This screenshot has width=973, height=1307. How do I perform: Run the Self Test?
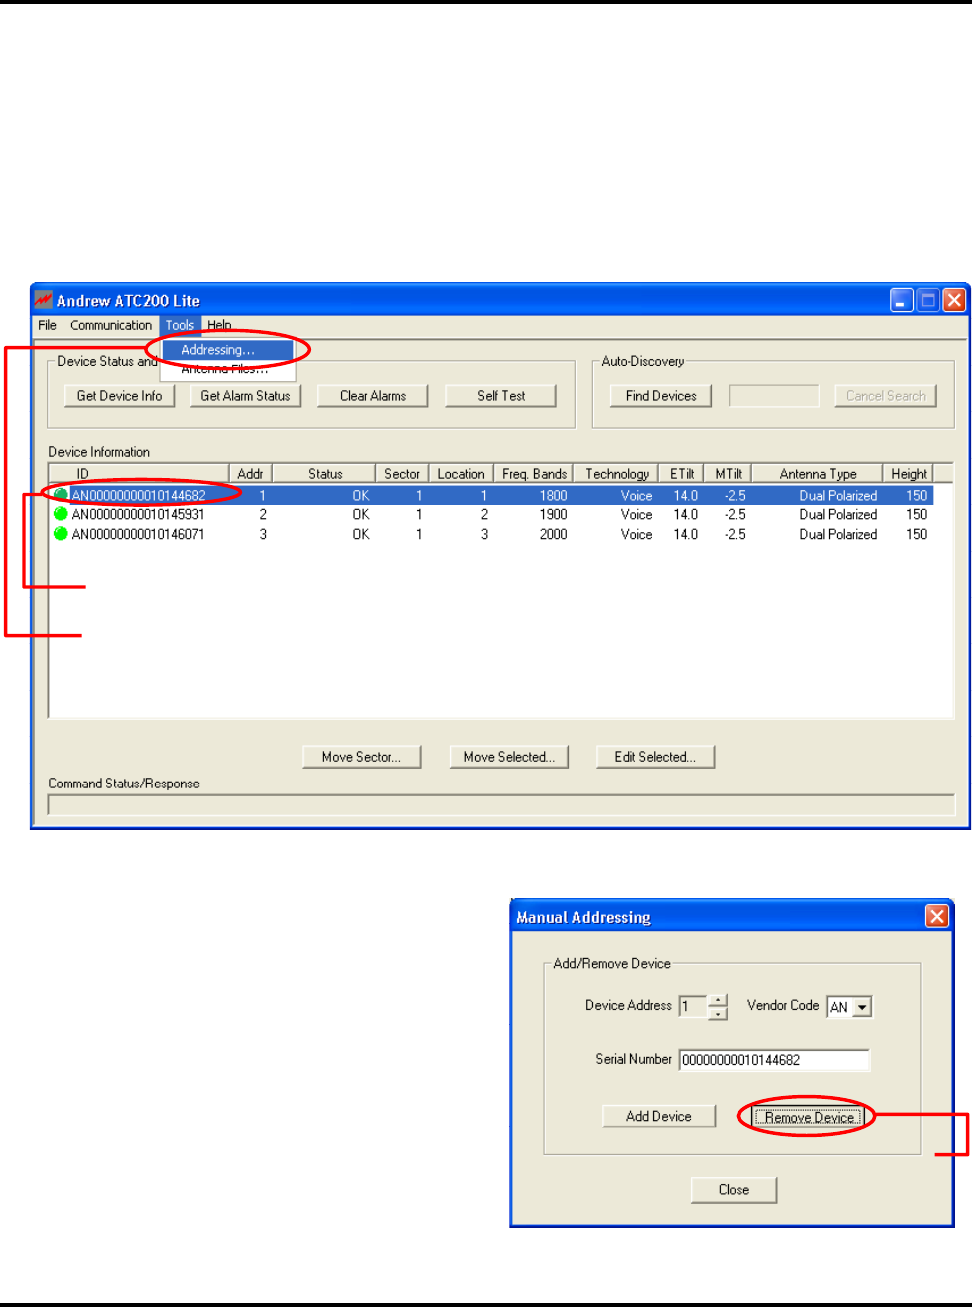coord(501,396)
